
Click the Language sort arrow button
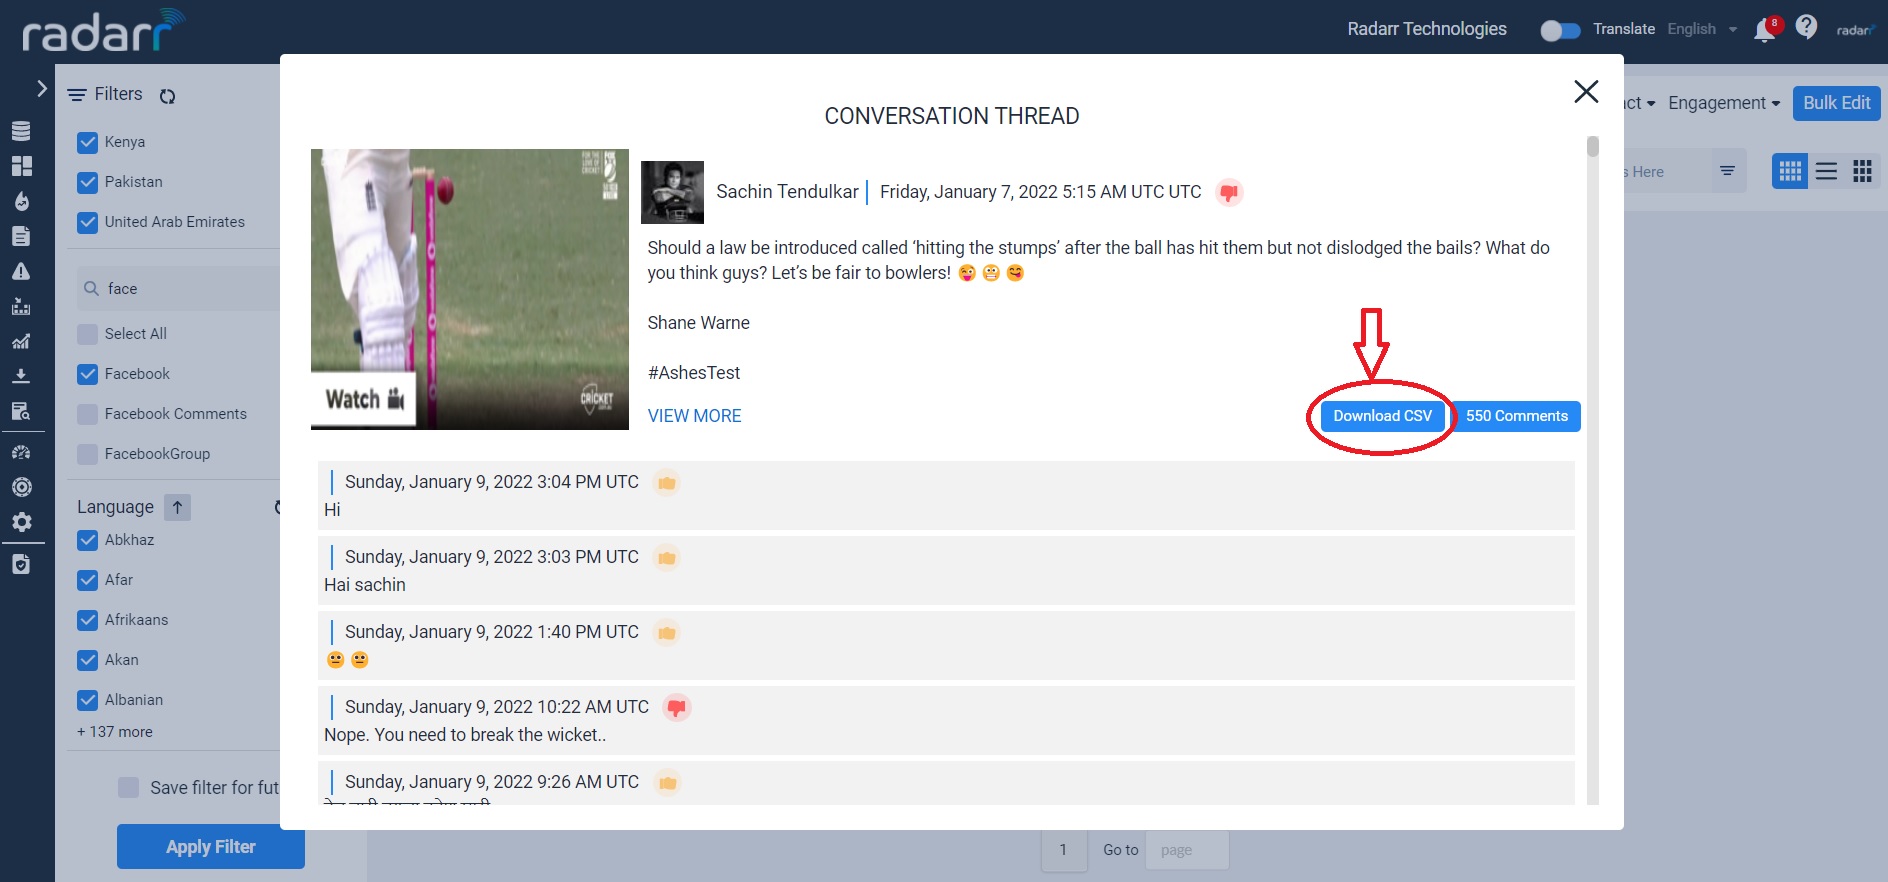pos(177,507)
